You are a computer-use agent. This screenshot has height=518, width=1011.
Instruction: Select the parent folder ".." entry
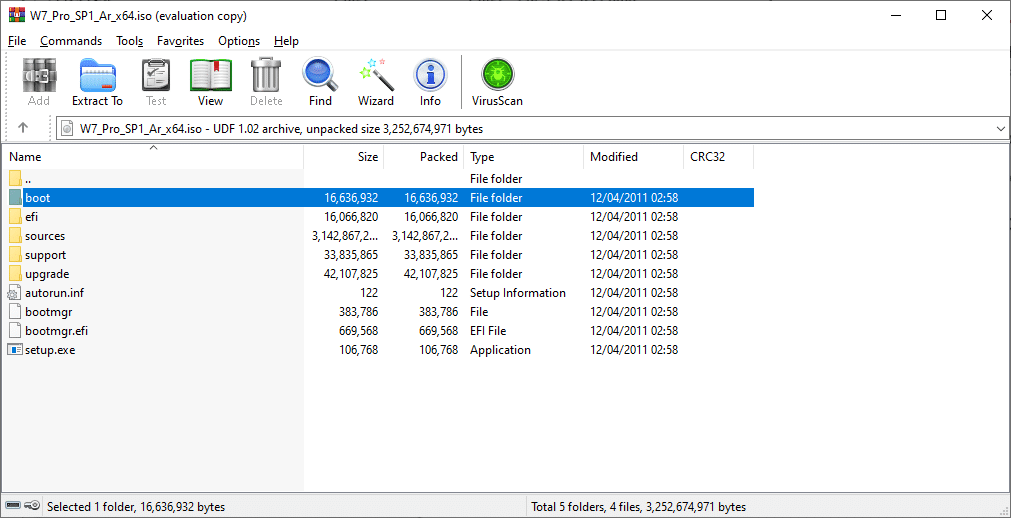pyautogui.click(x=29, y=179)
